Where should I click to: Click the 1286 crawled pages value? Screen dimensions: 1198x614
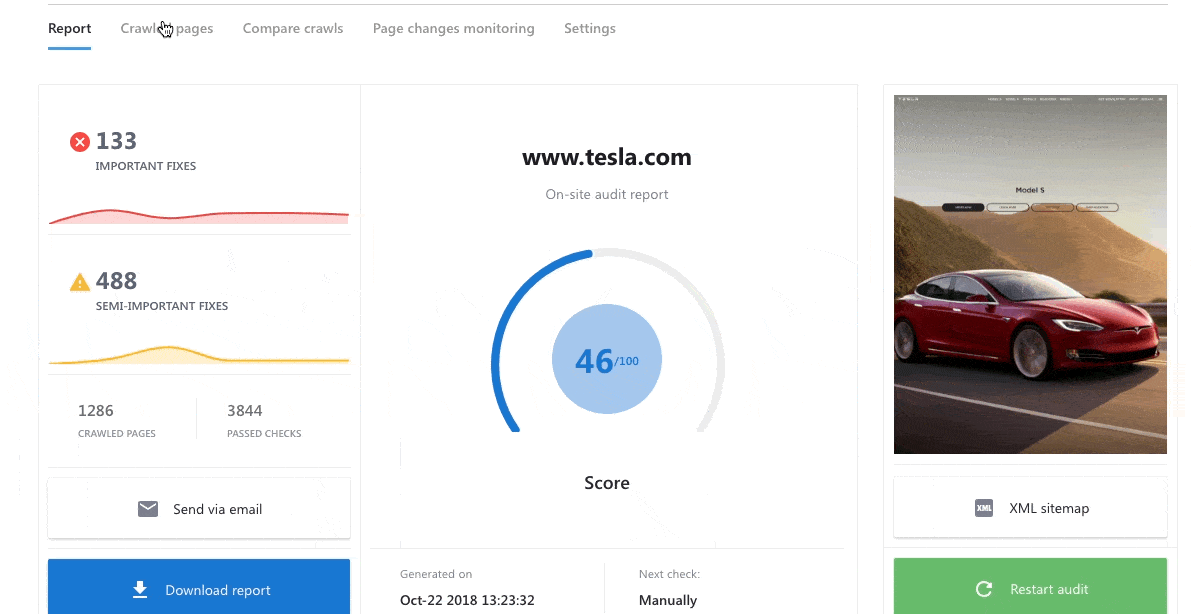coord(96,411)
